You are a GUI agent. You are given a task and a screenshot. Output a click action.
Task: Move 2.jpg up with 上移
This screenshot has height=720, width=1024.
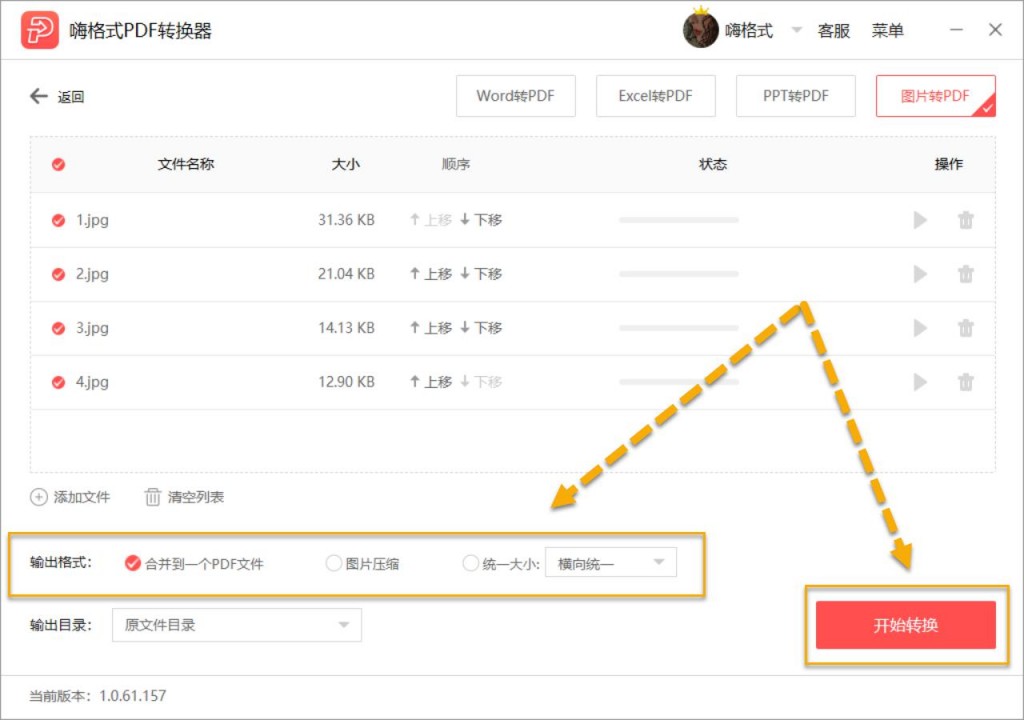pyautogui.click(x=431, y=274)
